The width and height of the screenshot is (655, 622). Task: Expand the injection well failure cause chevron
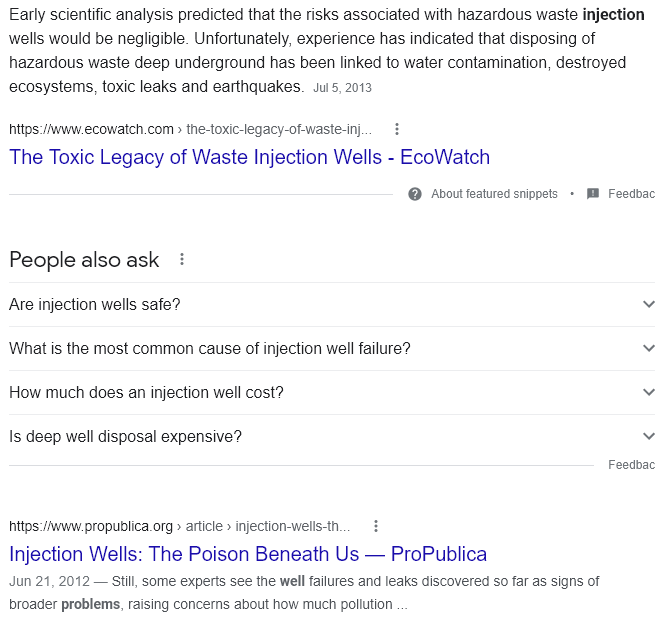648,348
